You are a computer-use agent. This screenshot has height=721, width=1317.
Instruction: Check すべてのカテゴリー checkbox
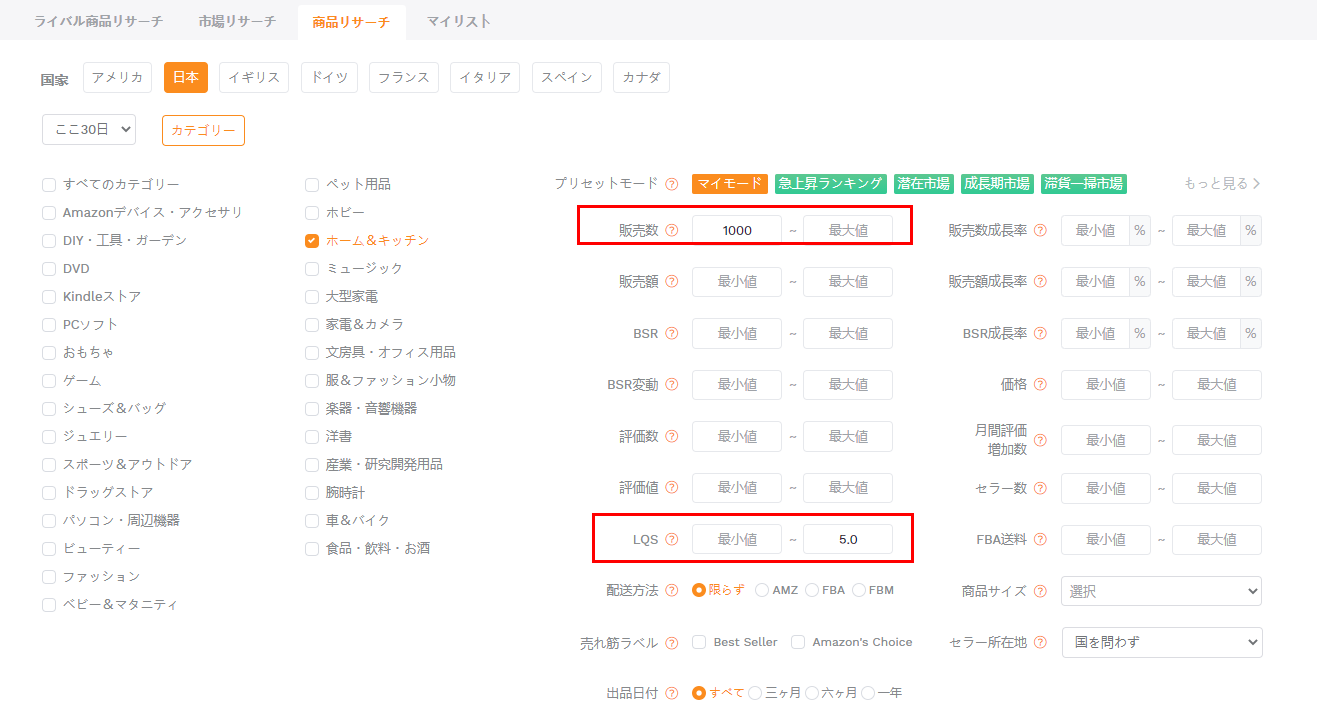49,185
